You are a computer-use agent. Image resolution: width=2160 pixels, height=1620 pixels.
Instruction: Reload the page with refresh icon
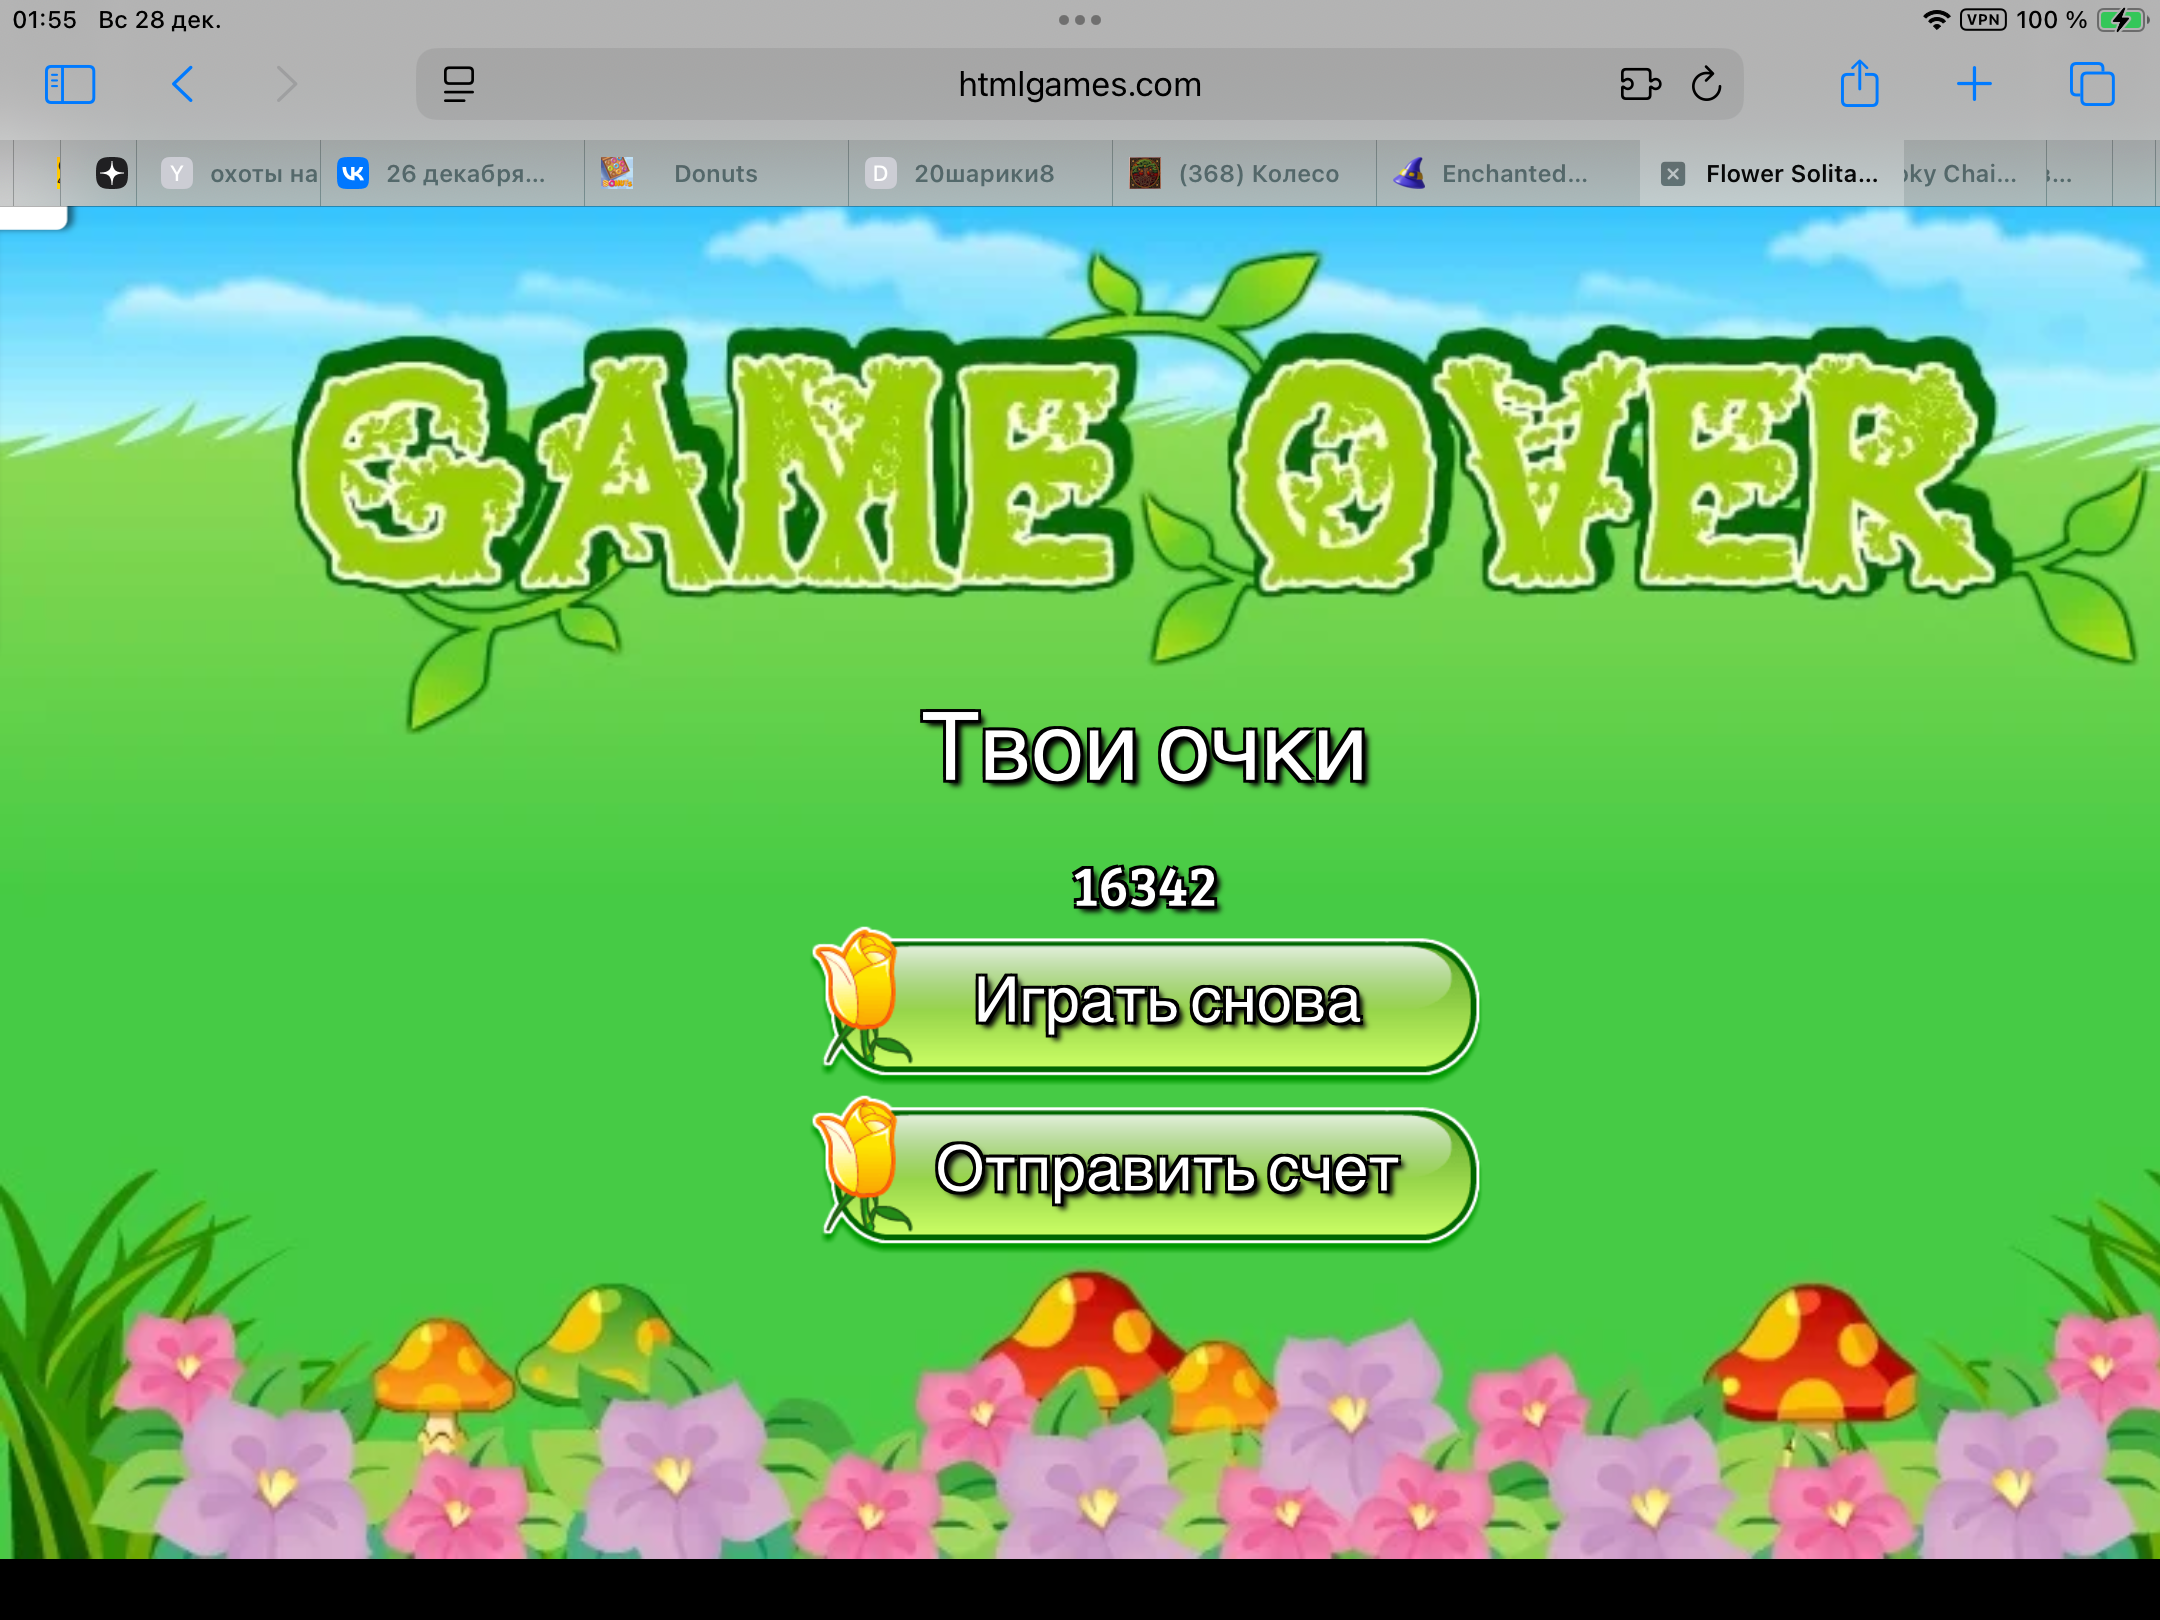tap(1706, 85)
